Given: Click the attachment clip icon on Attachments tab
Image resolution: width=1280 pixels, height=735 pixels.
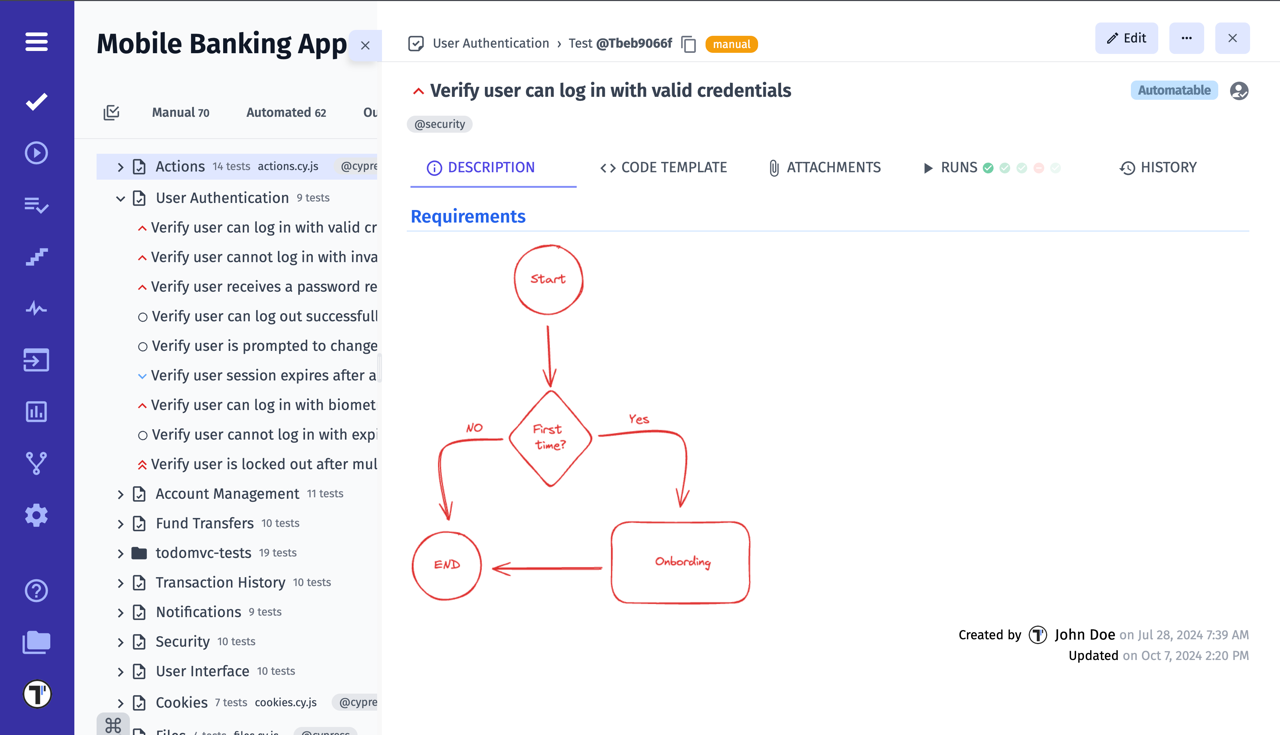Looking at the screenshot, I should click(x=774, y=167).
